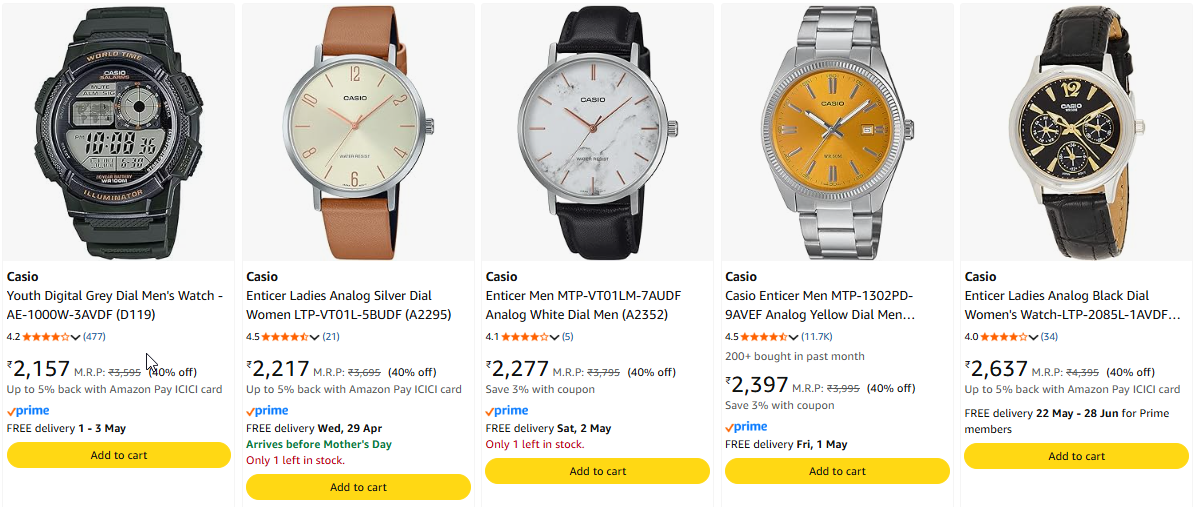Add the Enticer Yellow Dial watch to cart
This screenshot has height=507, width=1193.
pos(837,471)
